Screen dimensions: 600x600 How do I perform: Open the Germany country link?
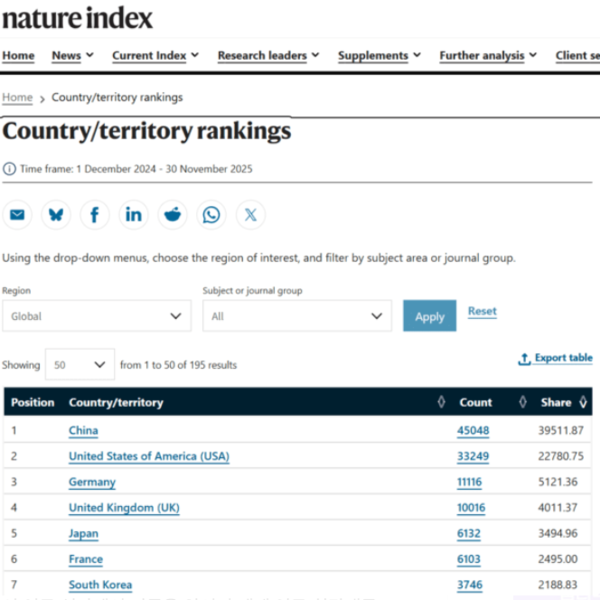tap(92, 482)
